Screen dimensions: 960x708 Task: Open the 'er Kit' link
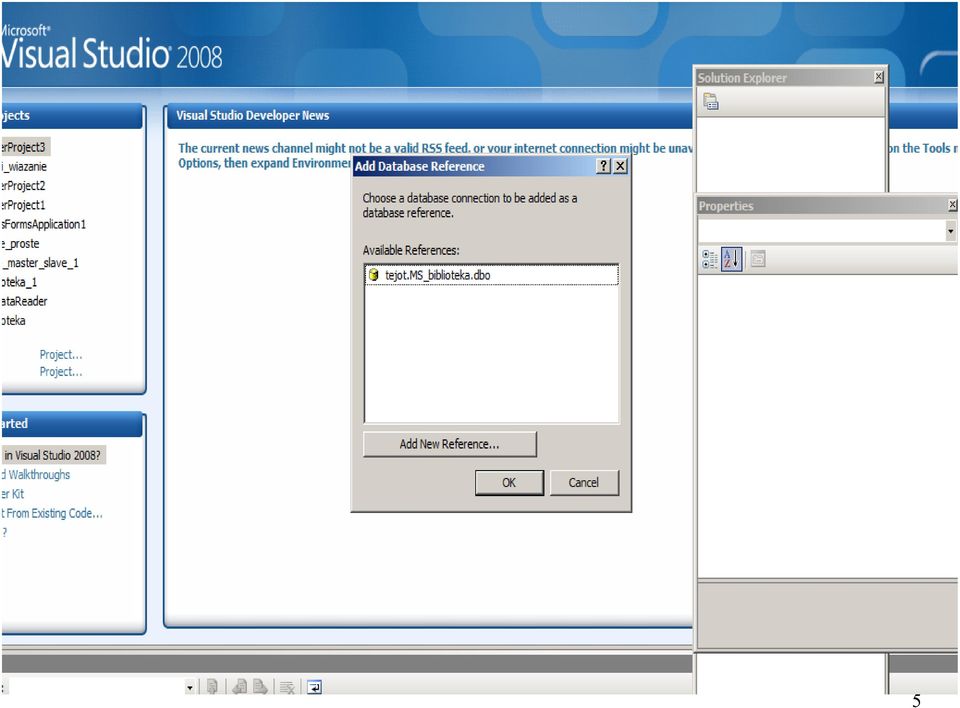12,494
